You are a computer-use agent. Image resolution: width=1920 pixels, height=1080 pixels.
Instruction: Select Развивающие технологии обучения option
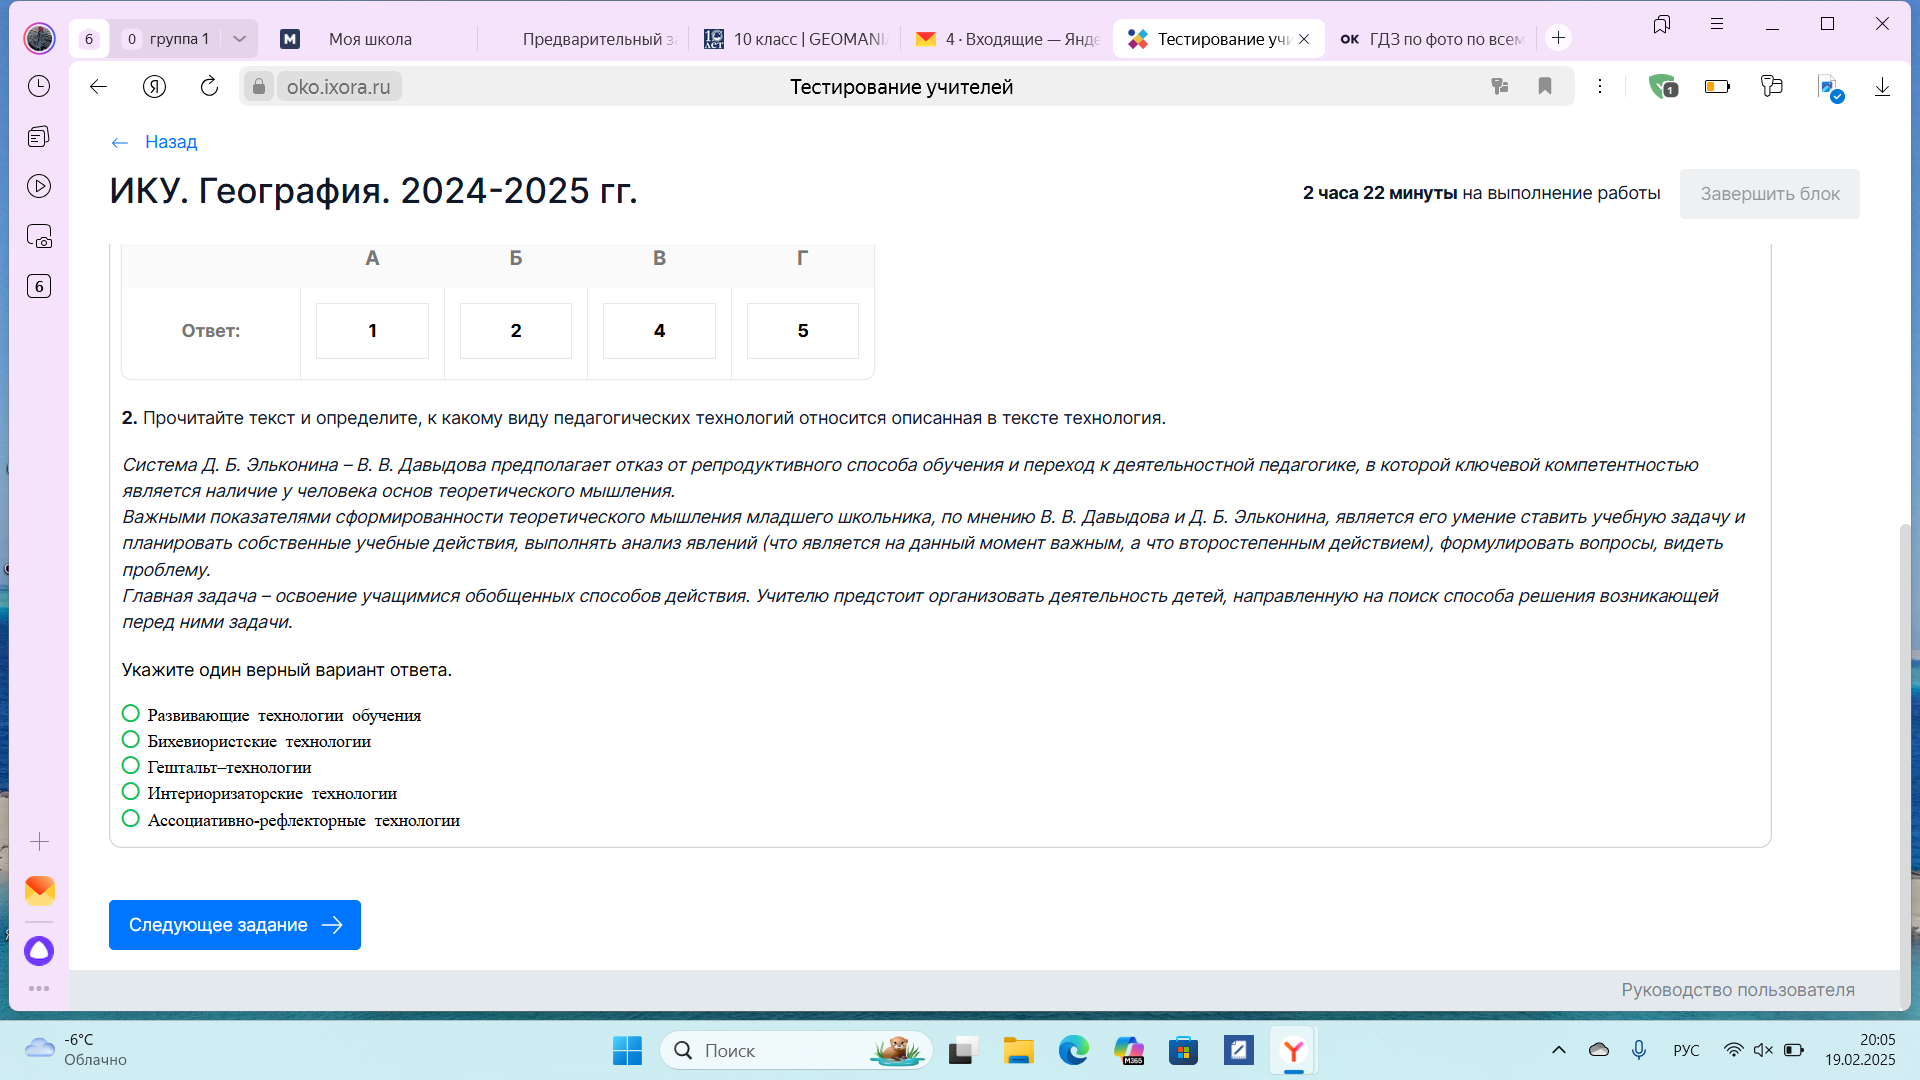(x=131, y=714)
